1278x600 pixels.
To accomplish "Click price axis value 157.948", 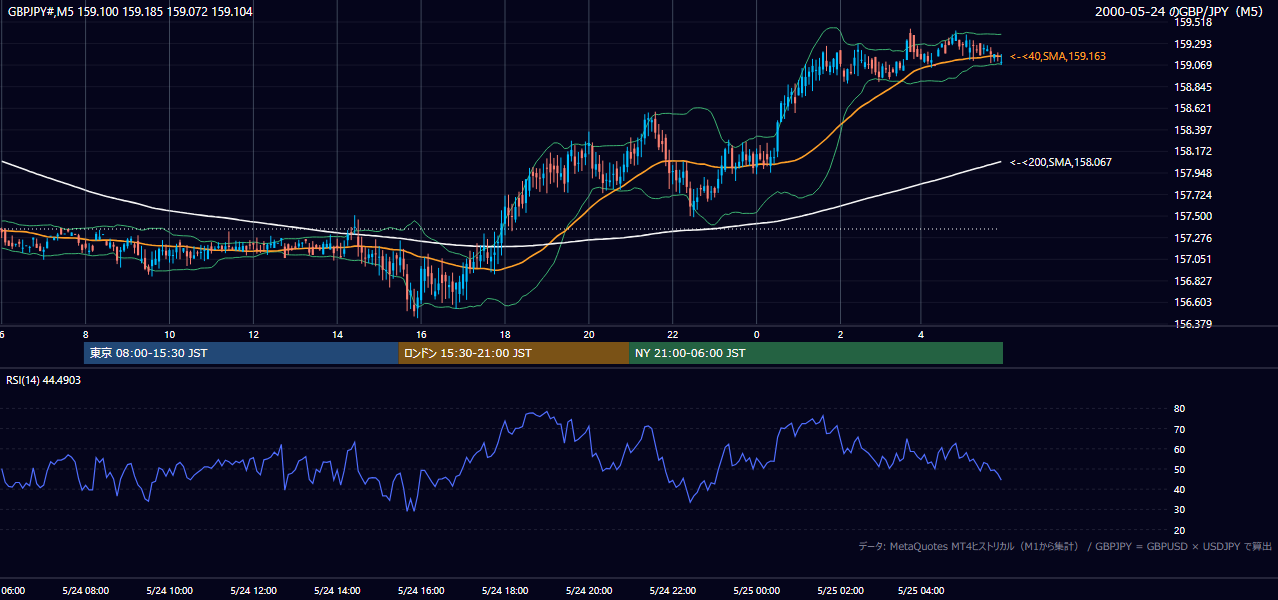I will click(1193, 173).
